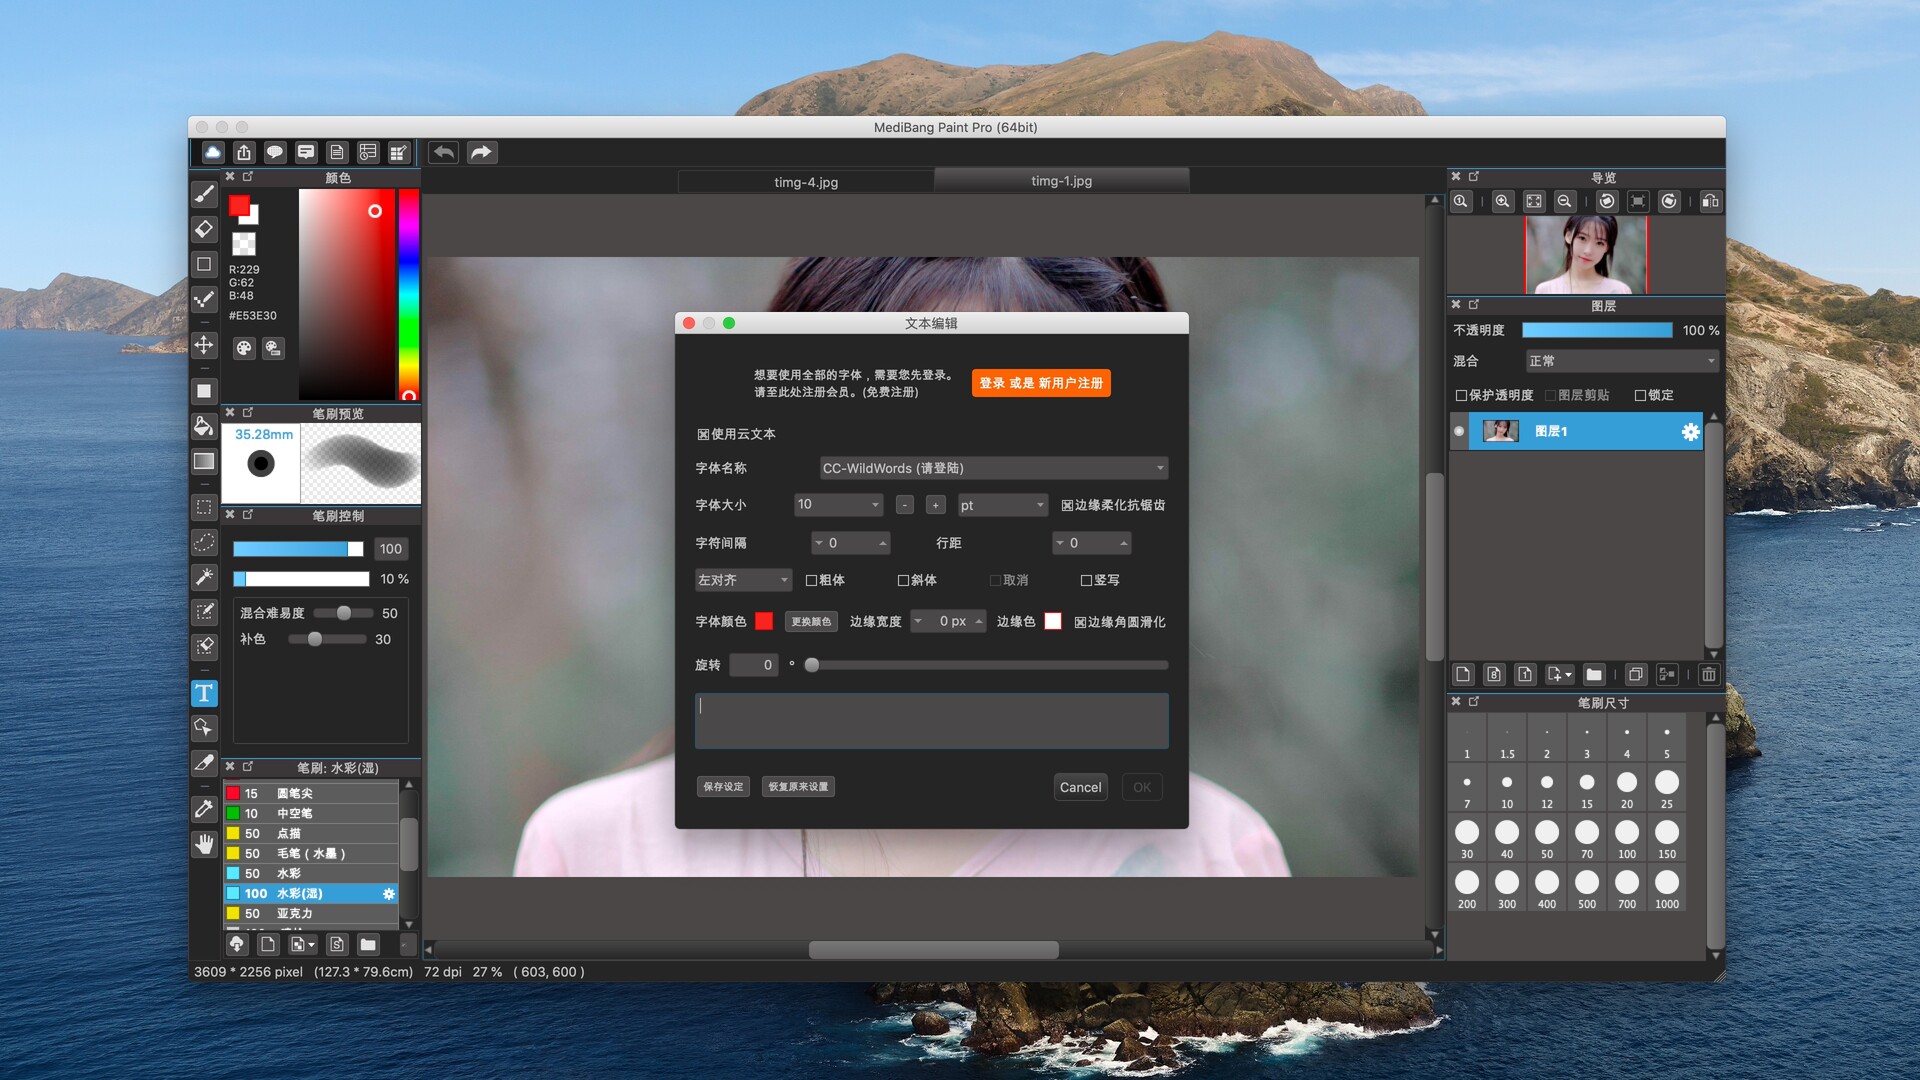
Task: Select brush size 100 preset
Action: point(1627,838)
